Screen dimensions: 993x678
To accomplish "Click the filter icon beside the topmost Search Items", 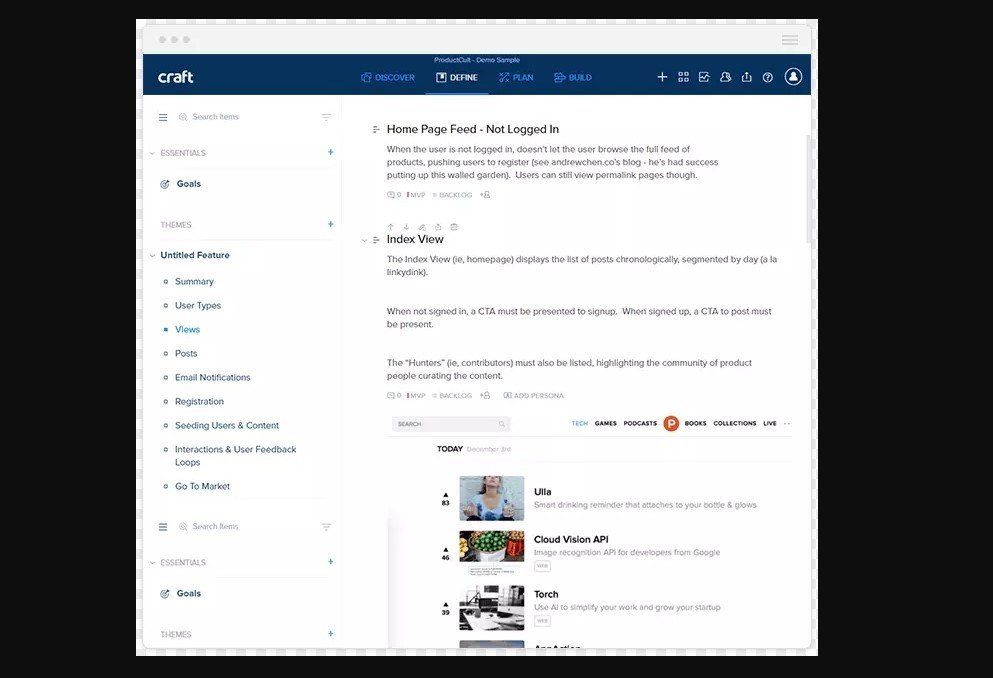I will 326,118.
